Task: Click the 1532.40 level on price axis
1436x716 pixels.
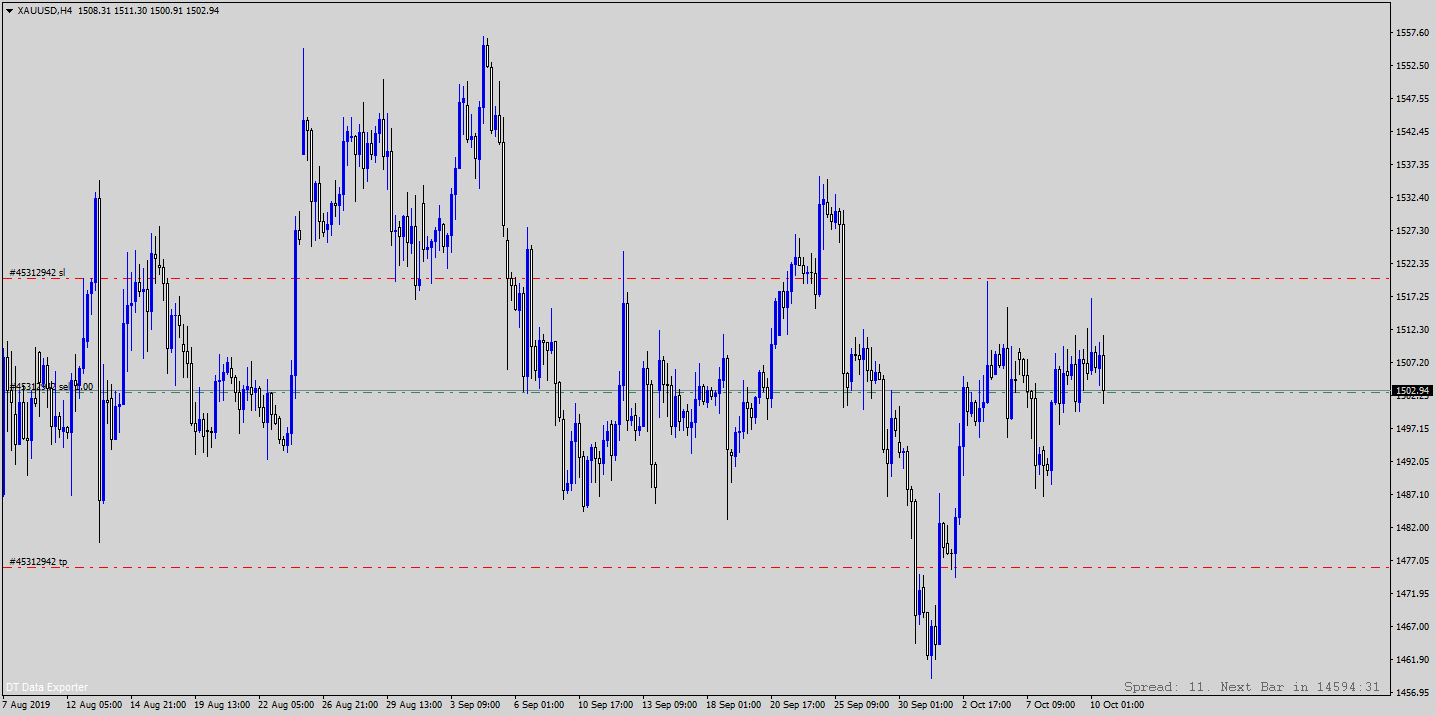Action: (x=1410, y=198)
